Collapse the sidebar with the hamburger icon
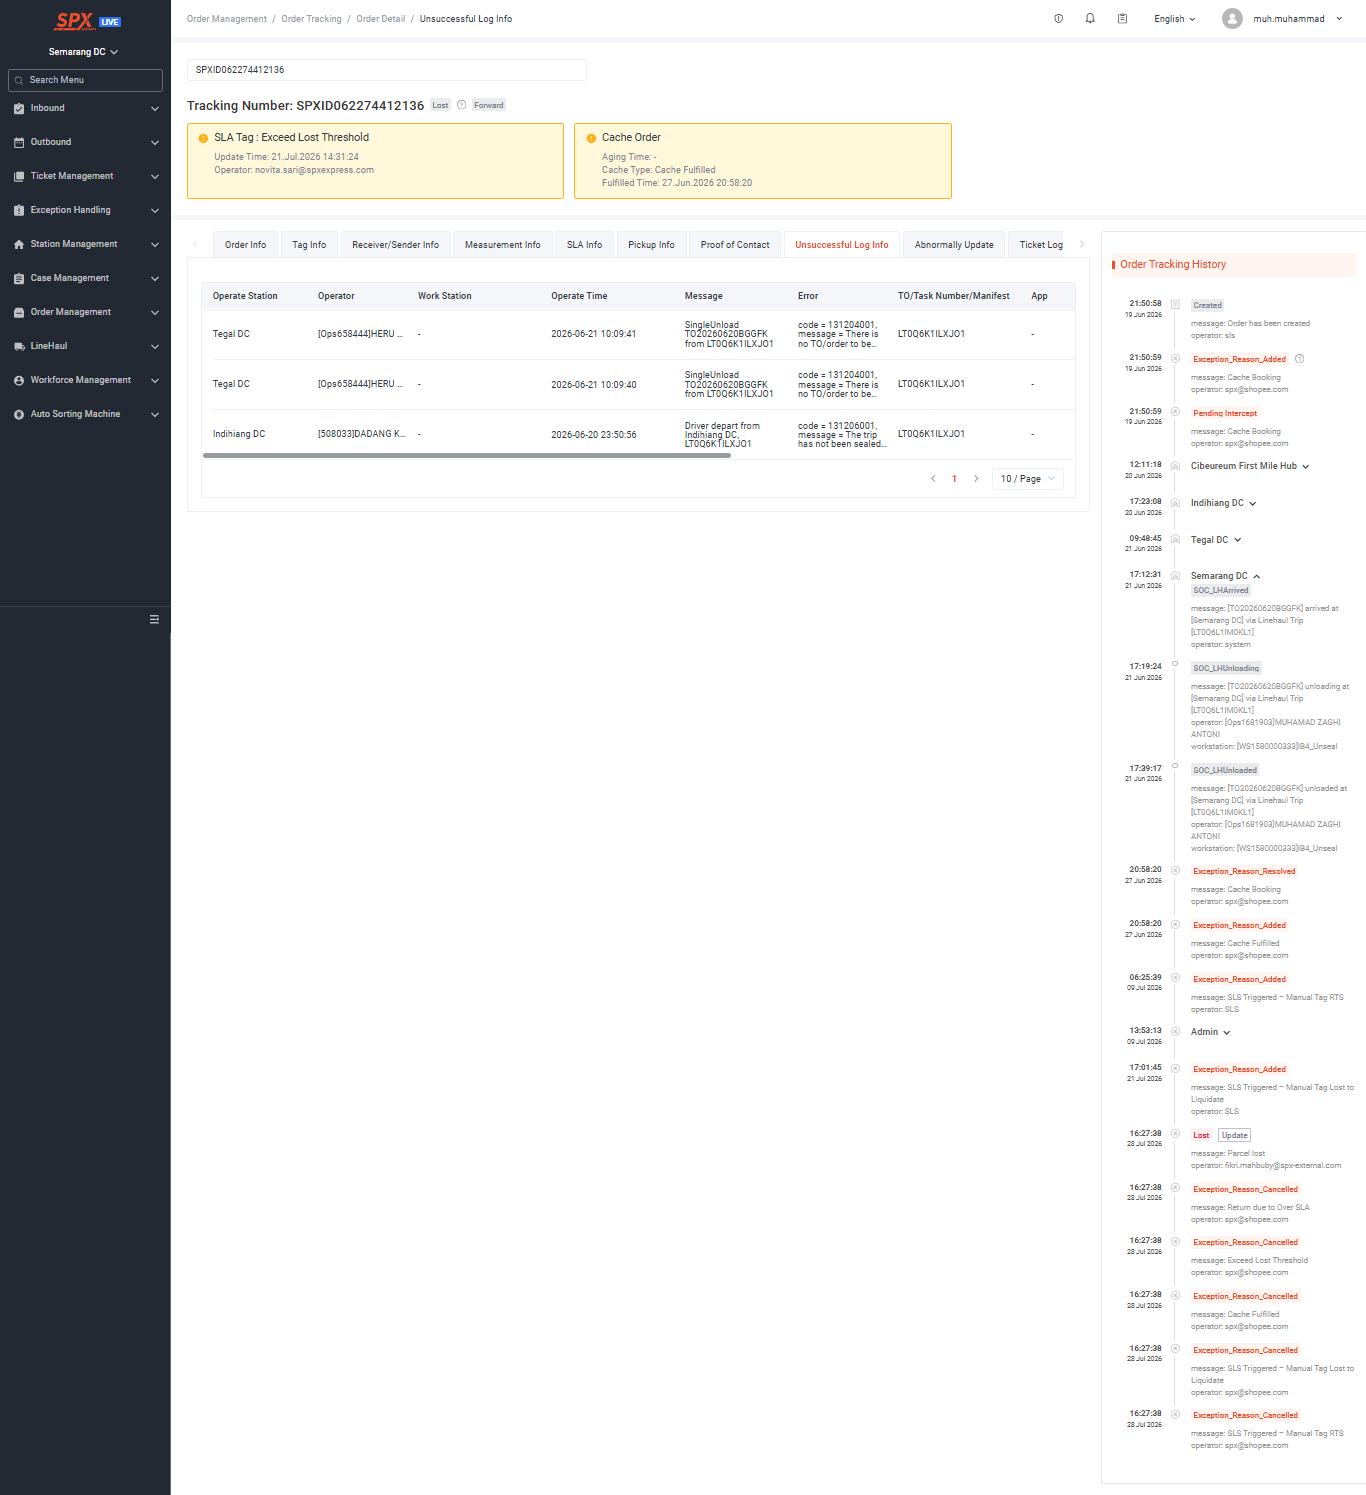Image resolution: width=1366 pixels, height=1495 pixels. [x=154, y=619]
